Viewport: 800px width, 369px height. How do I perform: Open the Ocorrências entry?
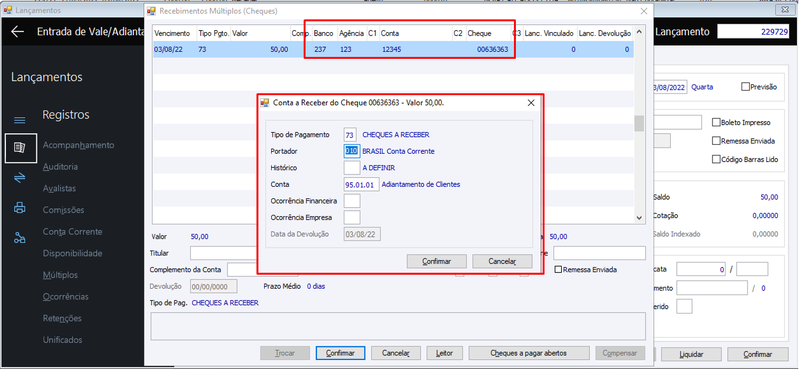pyautogui.click(x=65, y=297)
